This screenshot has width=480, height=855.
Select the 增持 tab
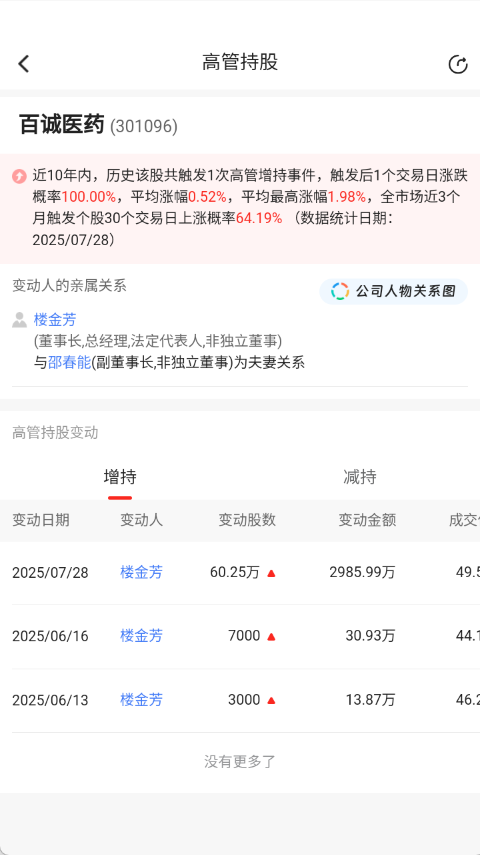(x=120, y=477)
